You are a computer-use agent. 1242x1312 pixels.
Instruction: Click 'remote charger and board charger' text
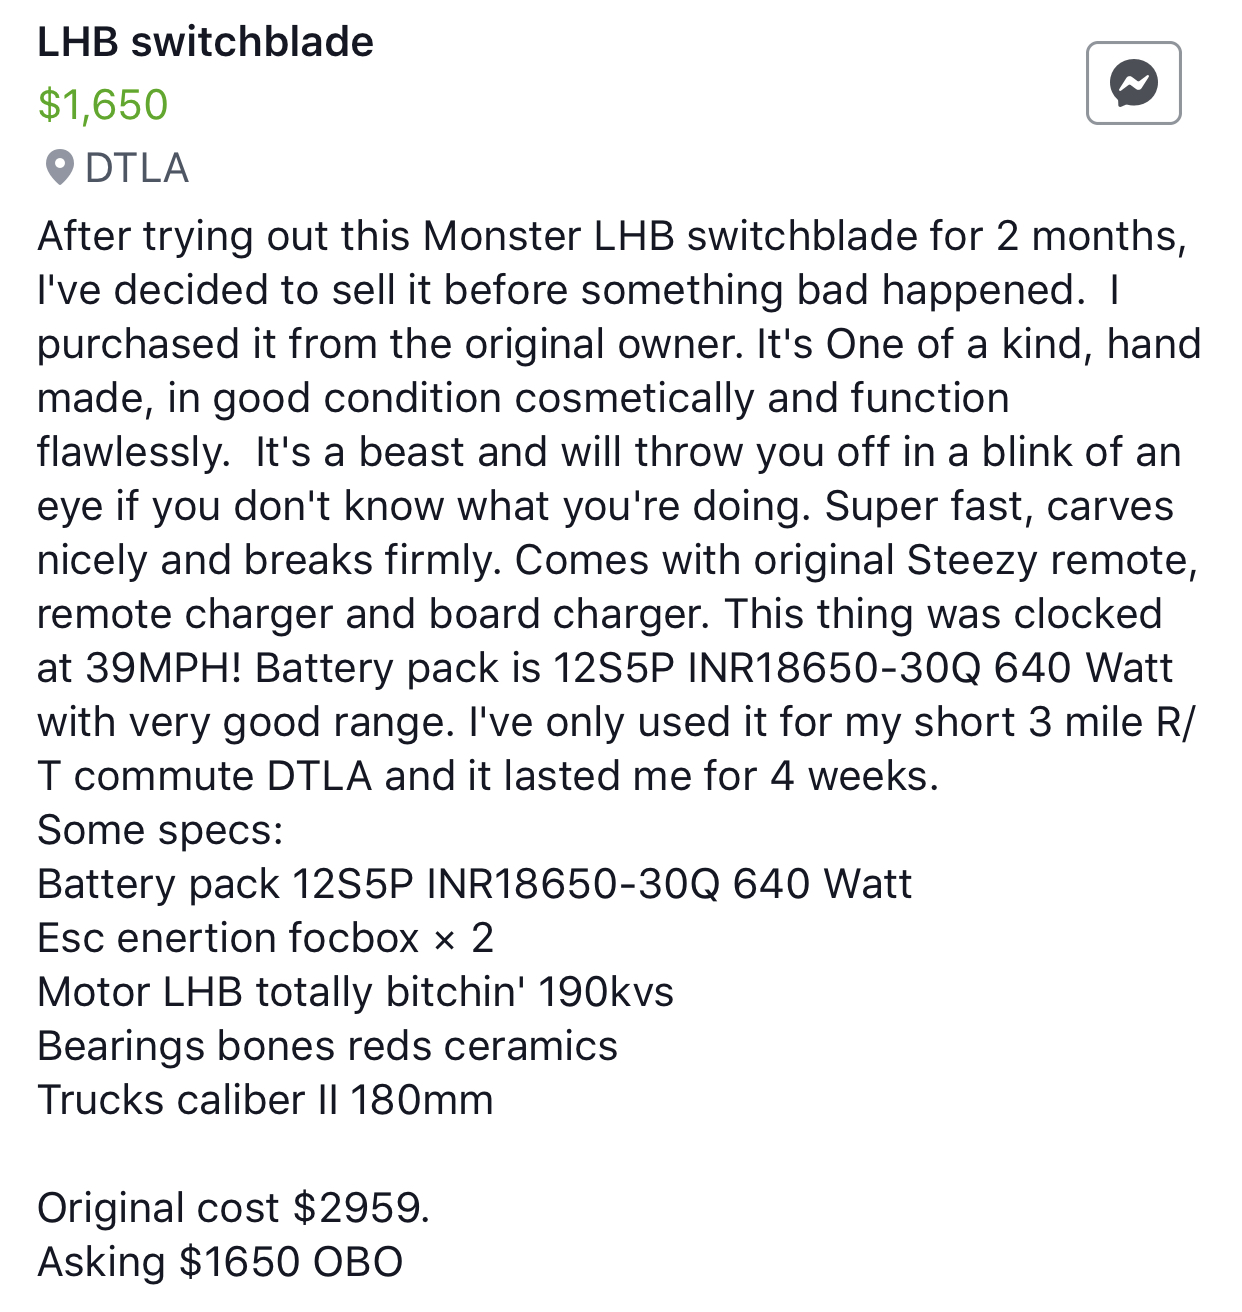click(x=374, y=614)
